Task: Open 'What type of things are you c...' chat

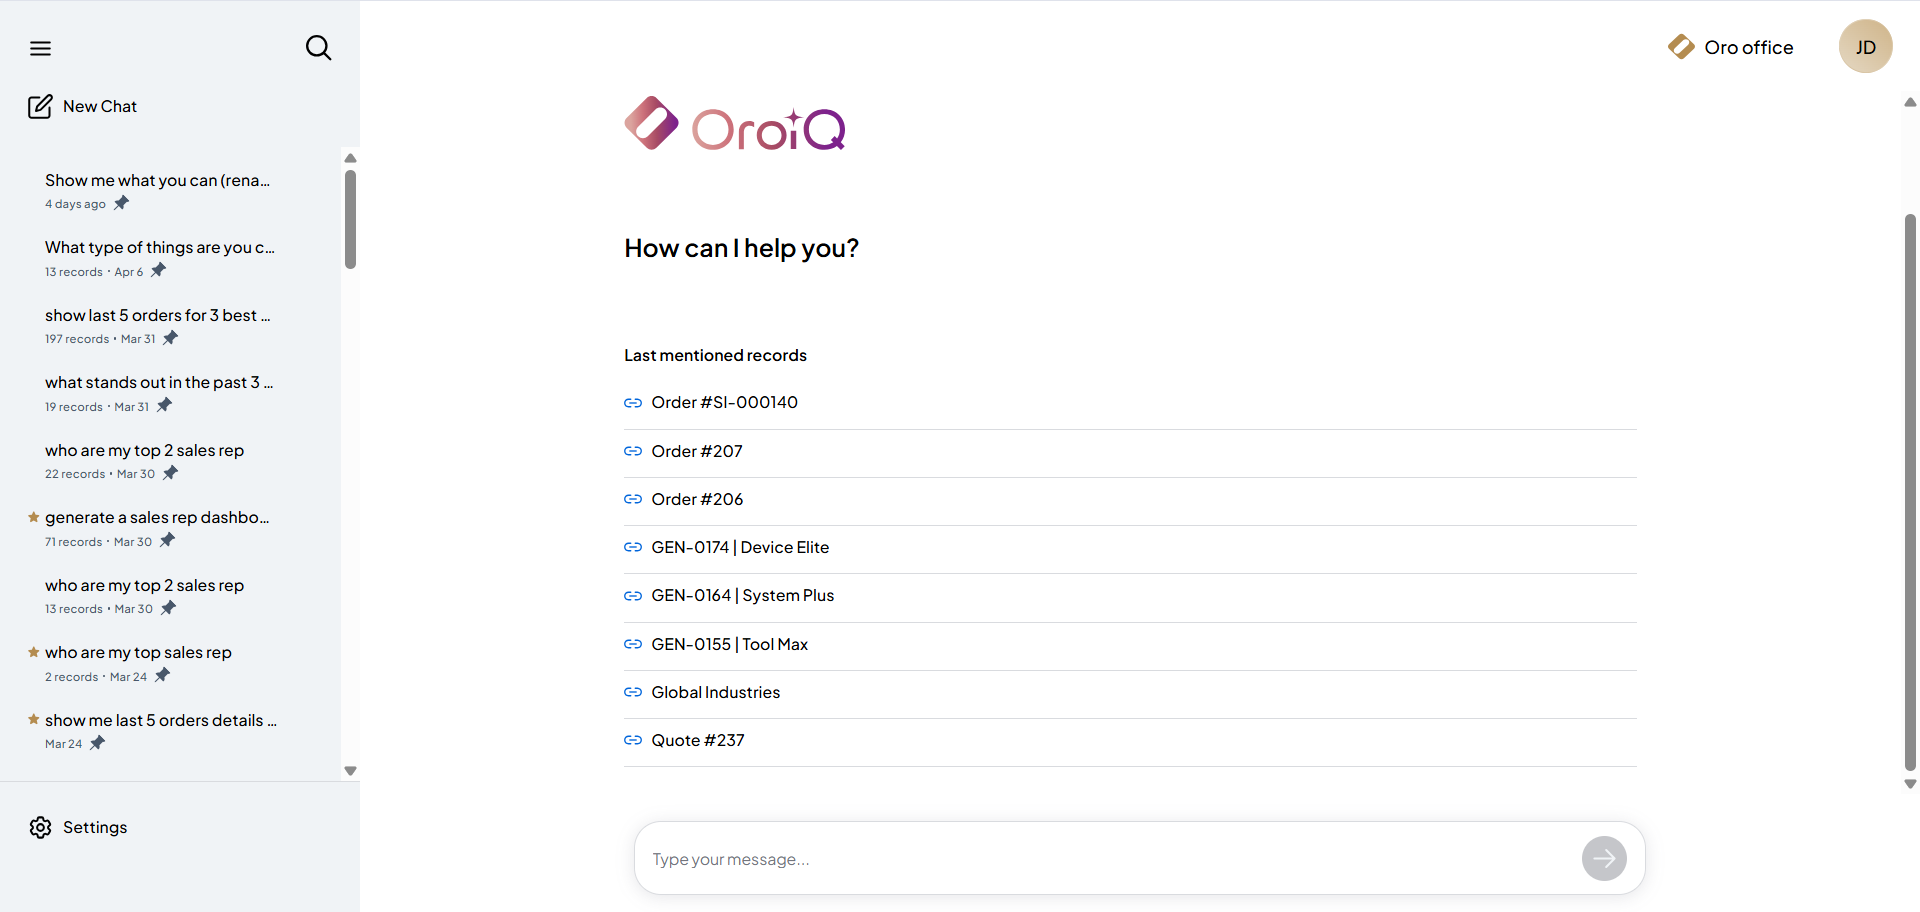Action: tap(159, 247)
